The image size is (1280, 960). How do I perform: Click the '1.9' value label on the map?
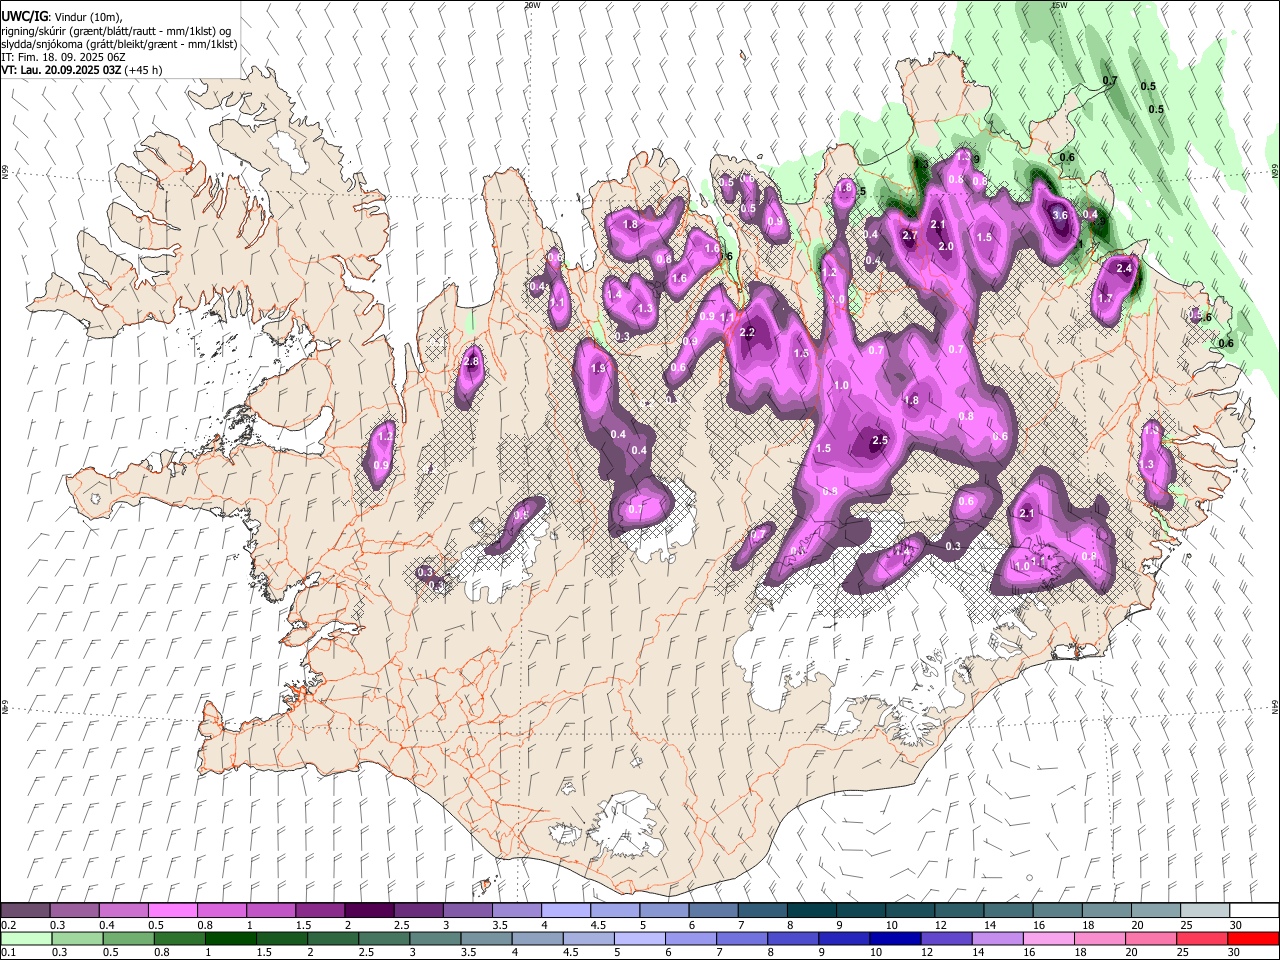click(598, 369)
